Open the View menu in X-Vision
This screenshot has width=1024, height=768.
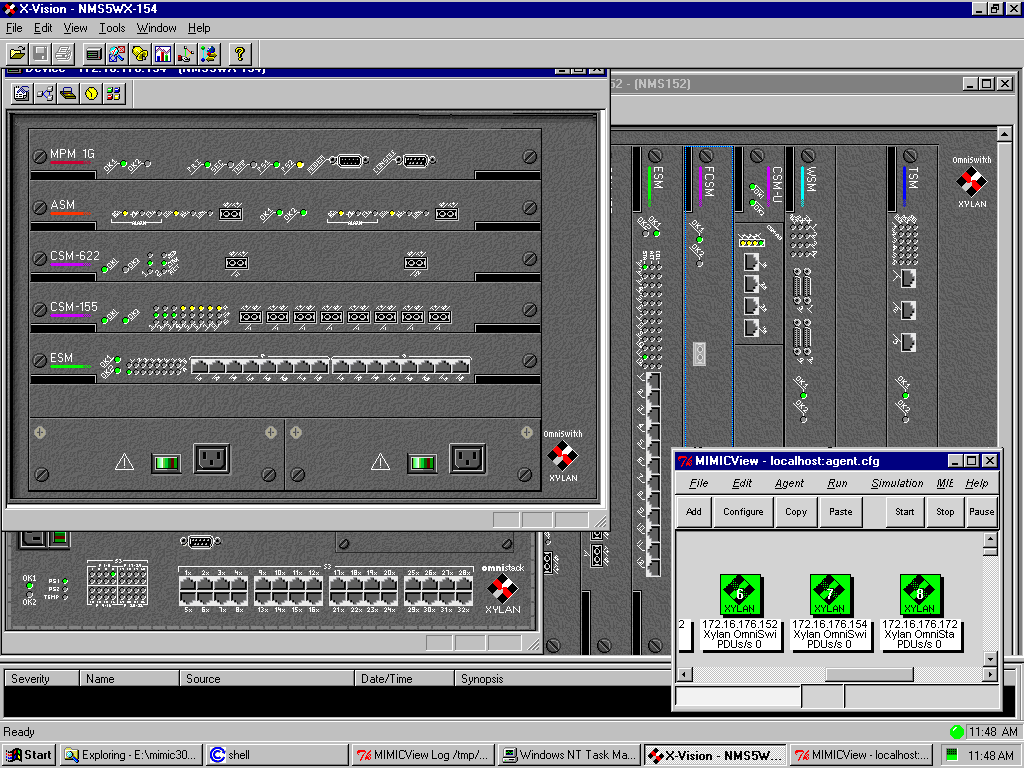pyautogui.click(x=75, y=28)
